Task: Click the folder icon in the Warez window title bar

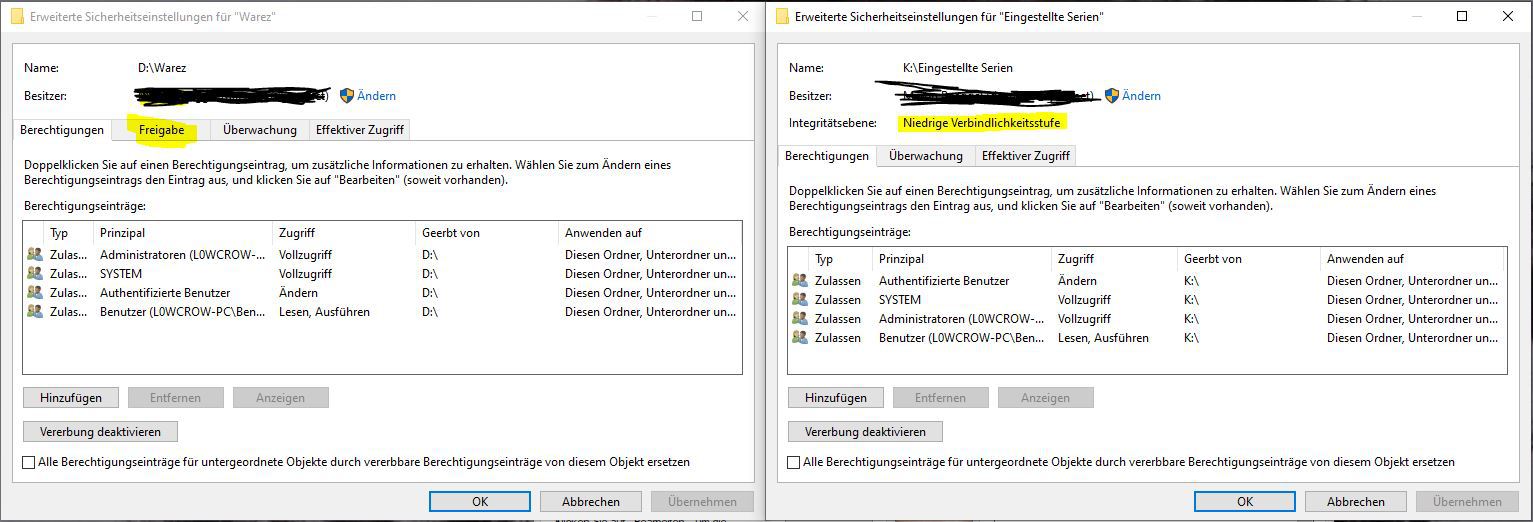Action: [17, 17]
